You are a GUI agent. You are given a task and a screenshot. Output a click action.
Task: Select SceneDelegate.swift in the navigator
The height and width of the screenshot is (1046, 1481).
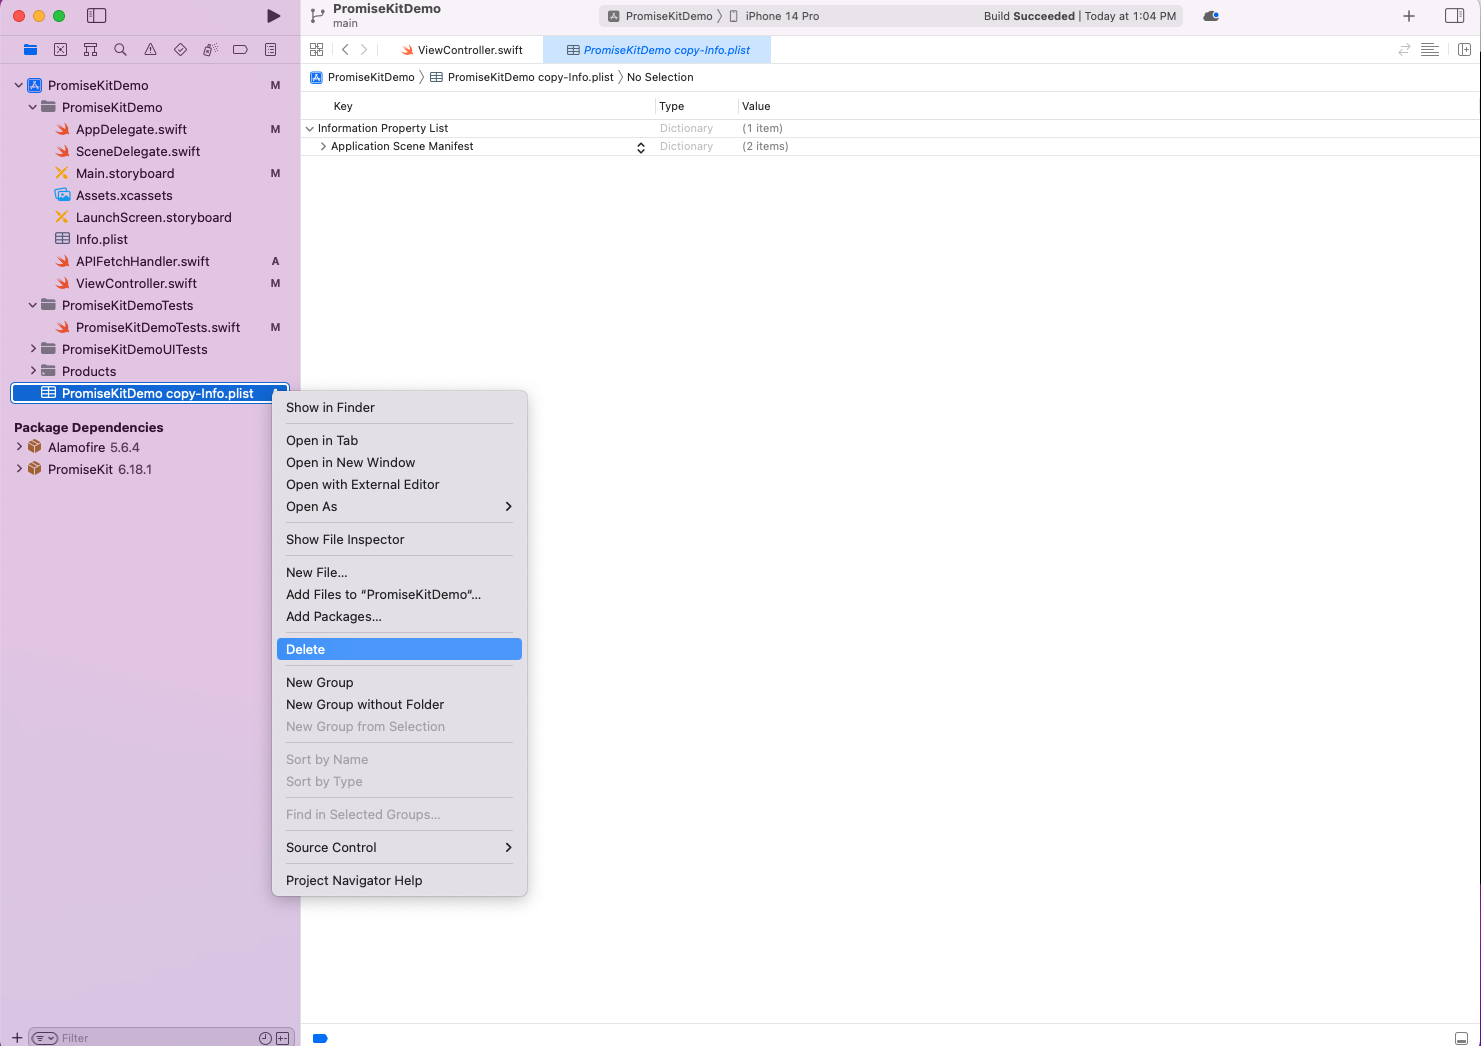(x=138, y=151)
